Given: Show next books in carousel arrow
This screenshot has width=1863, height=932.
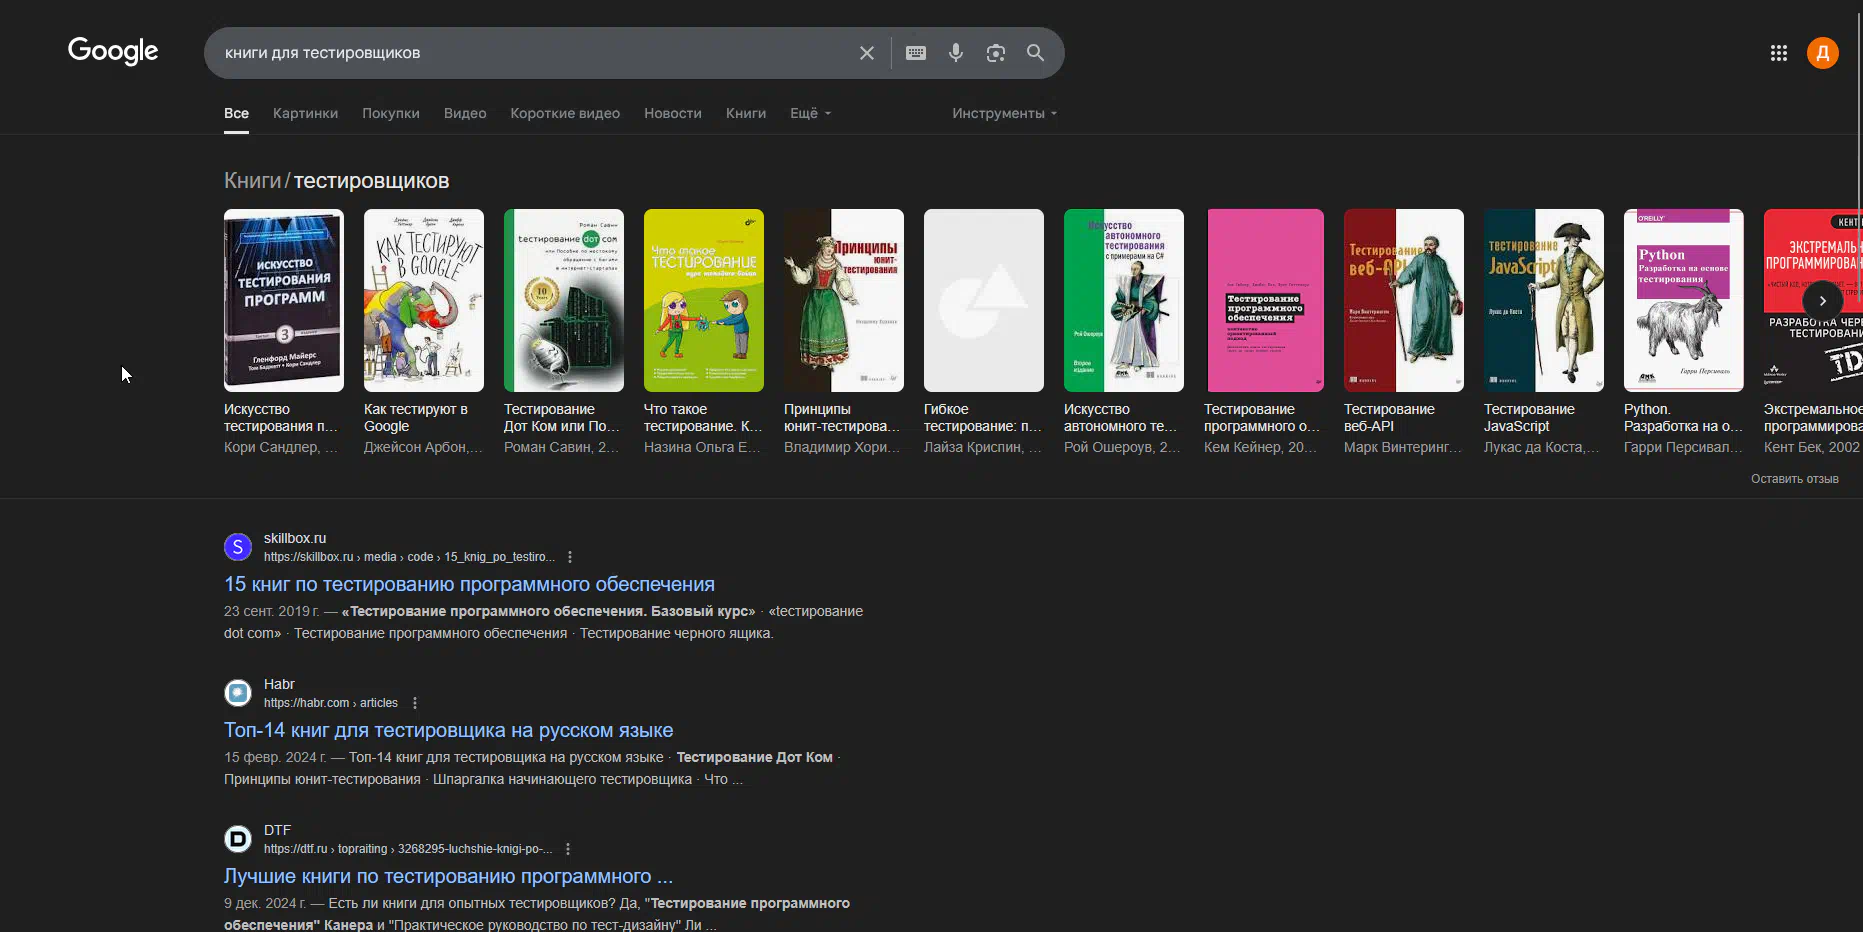Looking at the screenshot, I should 1823,300.
